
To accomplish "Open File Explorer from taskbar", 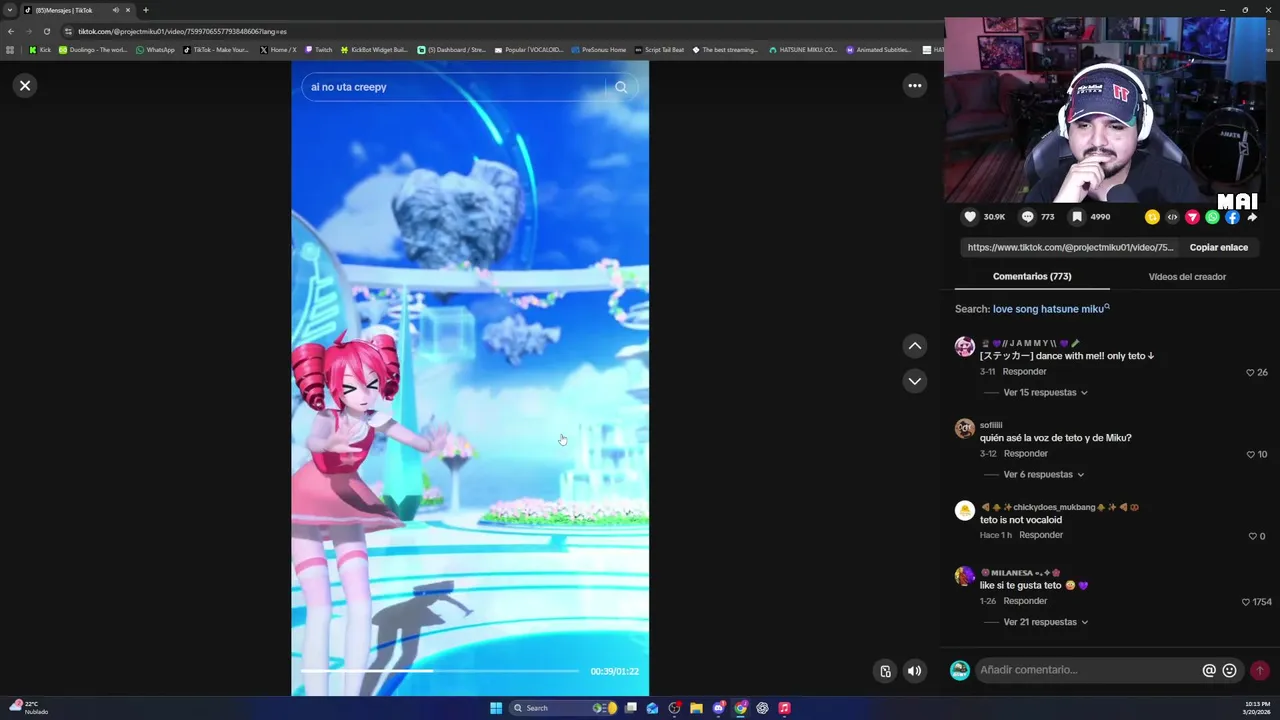I will pyautogui.click(x=696, y=708).
